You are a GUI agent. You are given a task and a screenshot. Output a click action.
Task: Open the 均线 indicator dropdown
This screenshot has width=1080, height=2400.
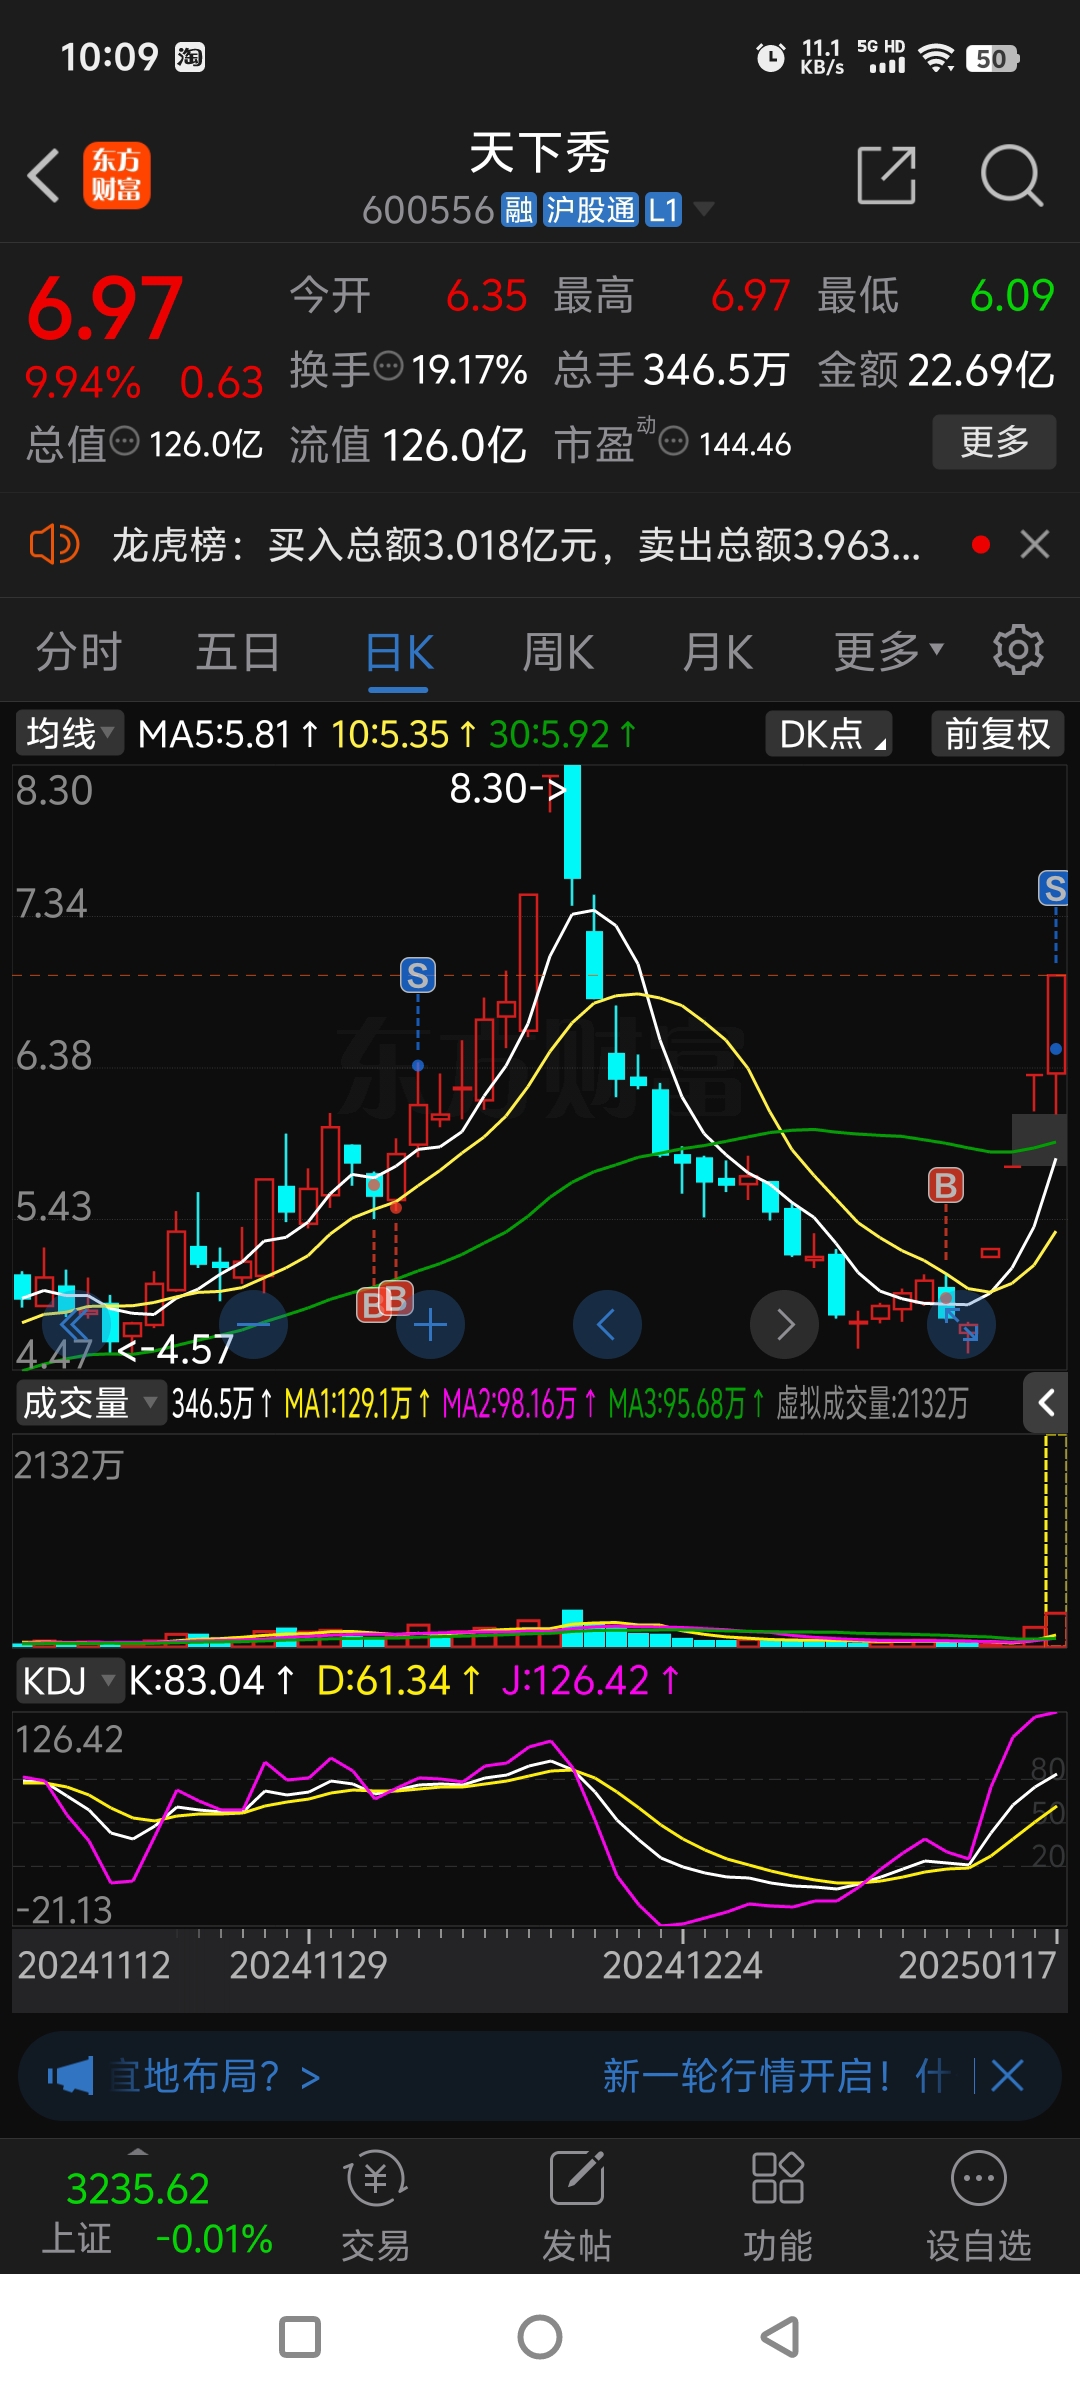pyautogui.click(x=68, y=734)
